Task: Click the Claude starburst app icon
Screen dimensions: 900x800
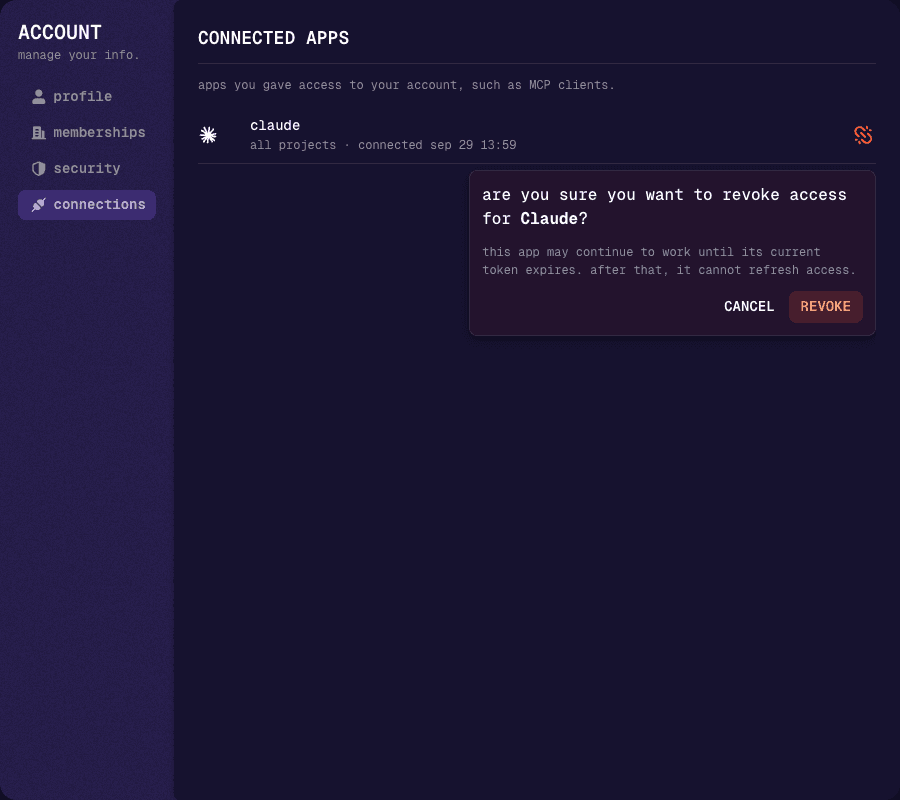Action: (x=208, y=135)
